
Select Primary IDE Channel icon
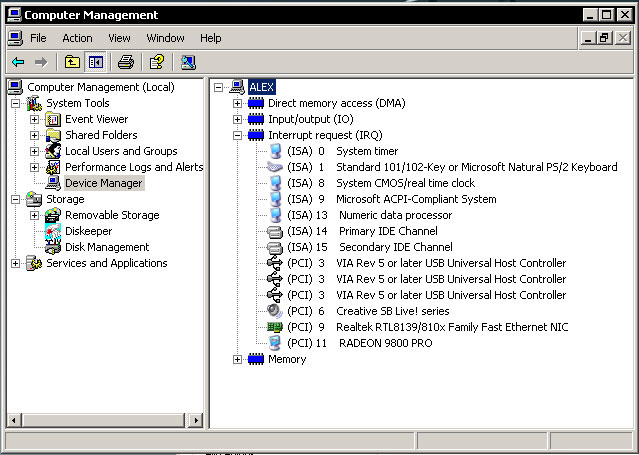(275, 232)
